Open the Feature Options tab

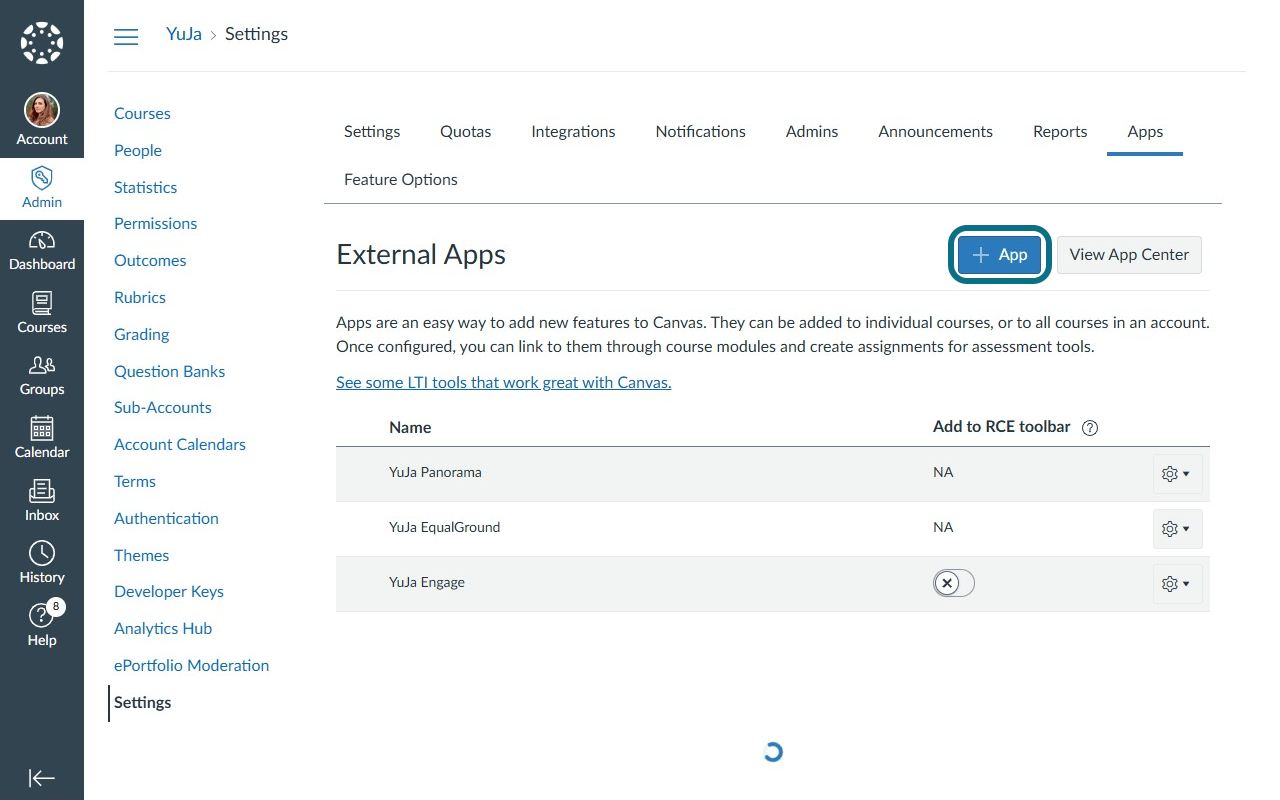[401, 180]
